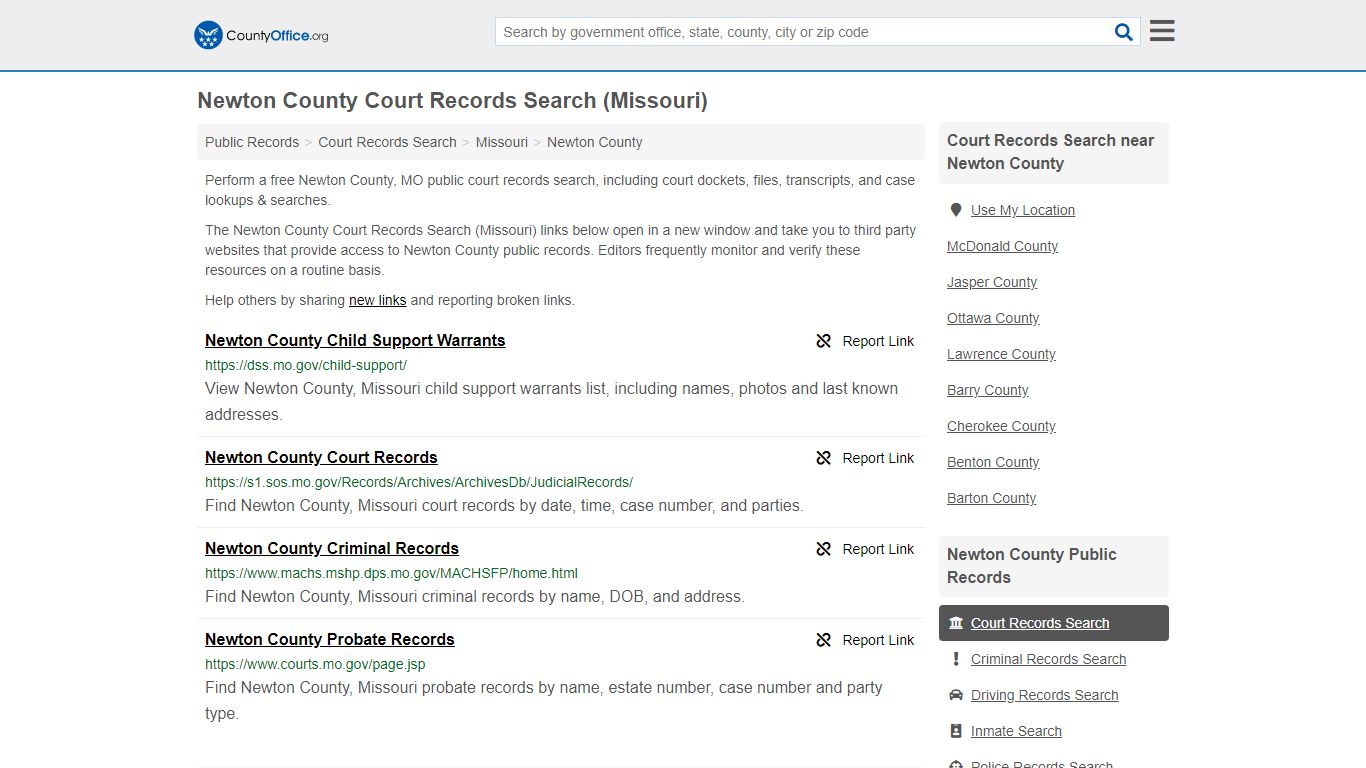Open Newton County Probate Records title
The image size is (1366, 768).
[x=330, y=639]
